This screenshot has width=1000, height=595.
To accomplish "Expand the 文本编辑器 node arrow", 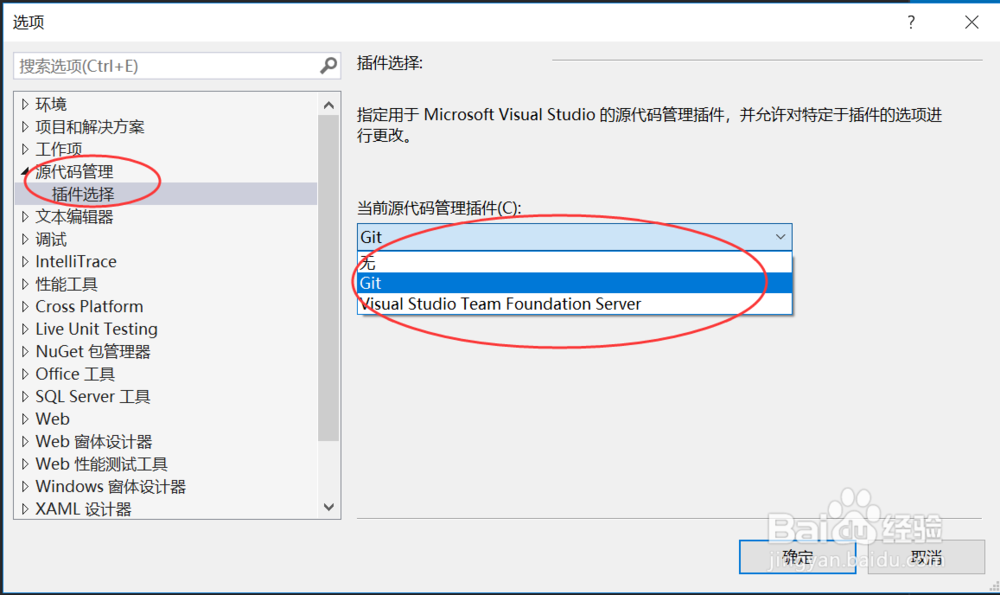I will 25,217.
